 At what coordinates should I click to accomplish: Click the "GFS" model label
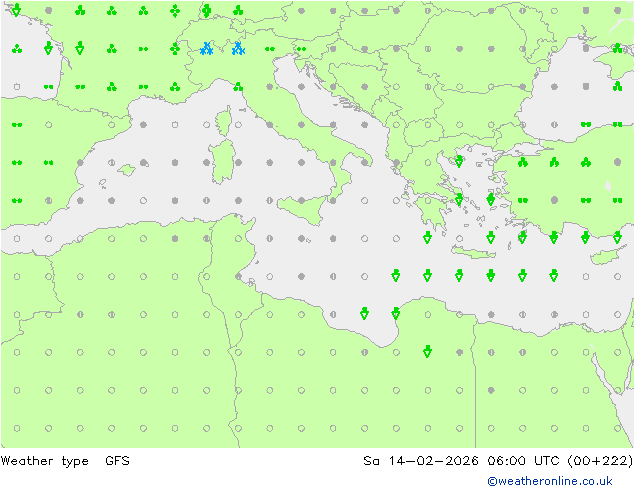(117, 460)
